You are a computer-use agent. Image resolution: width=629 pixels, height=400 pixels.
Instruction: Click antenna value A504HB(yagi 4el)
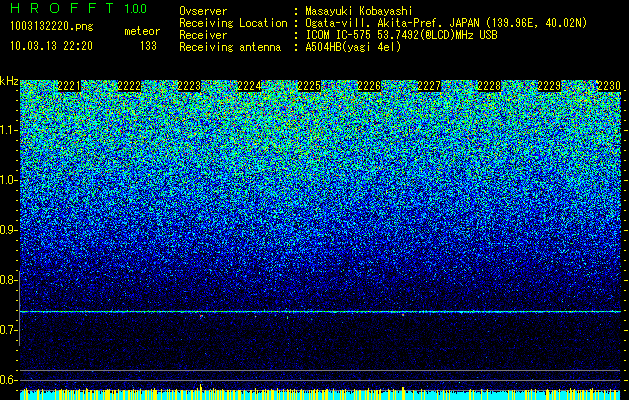pyautogui.click(x=353, y=47)
